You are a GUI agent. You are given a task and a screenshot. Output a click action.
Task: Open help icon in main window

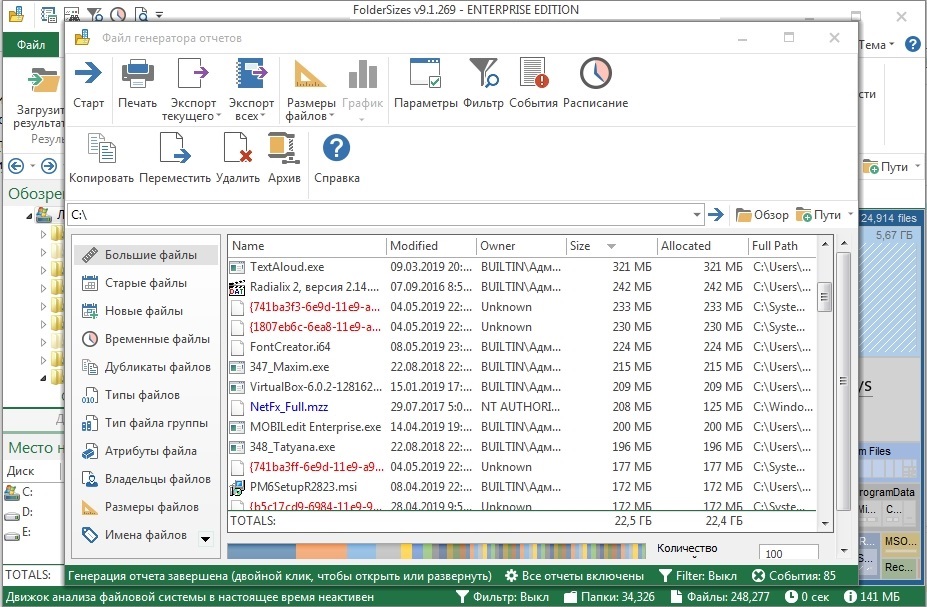pyautogui.click(x=913, y=44)
